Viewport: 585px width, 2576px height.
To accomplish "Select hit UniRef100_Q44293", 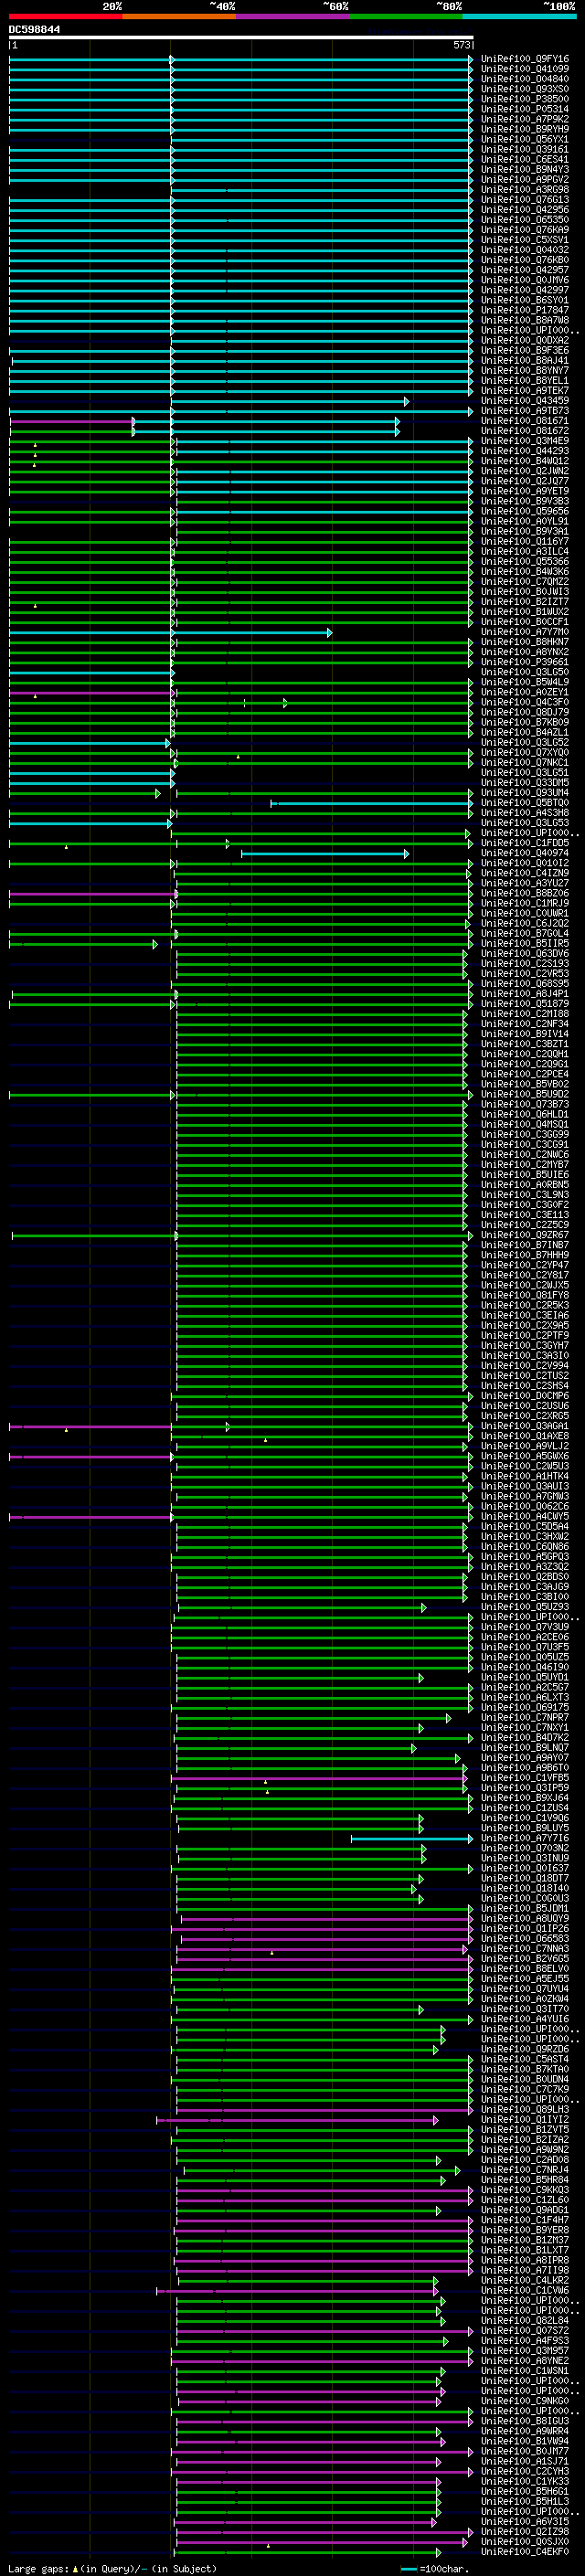I will [524, 451].
